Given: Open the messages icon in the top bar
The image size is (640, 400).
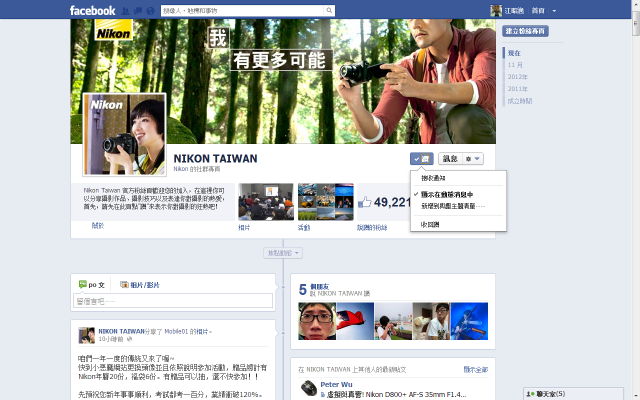Looking at the screenshot, I should (x=138, y=11).
